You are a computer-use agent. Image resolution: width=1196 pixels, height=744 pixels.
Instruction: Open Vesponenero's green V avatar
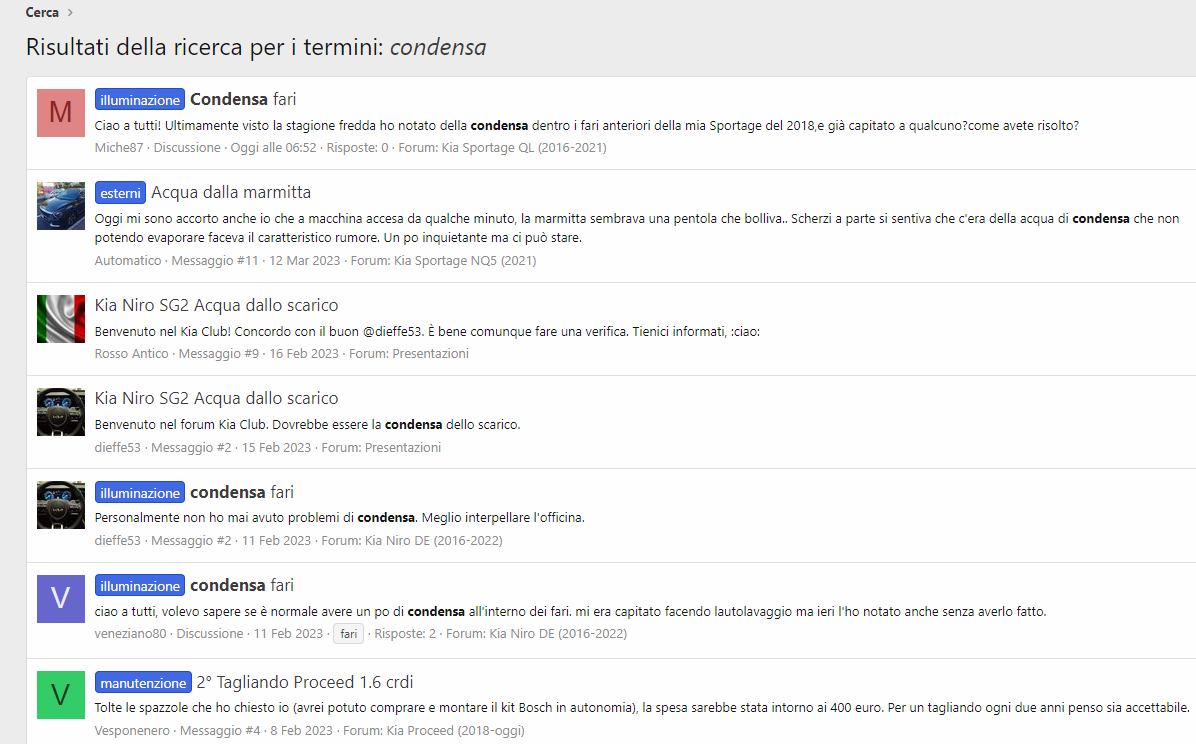pyautogui.click(x=61, y=695)
